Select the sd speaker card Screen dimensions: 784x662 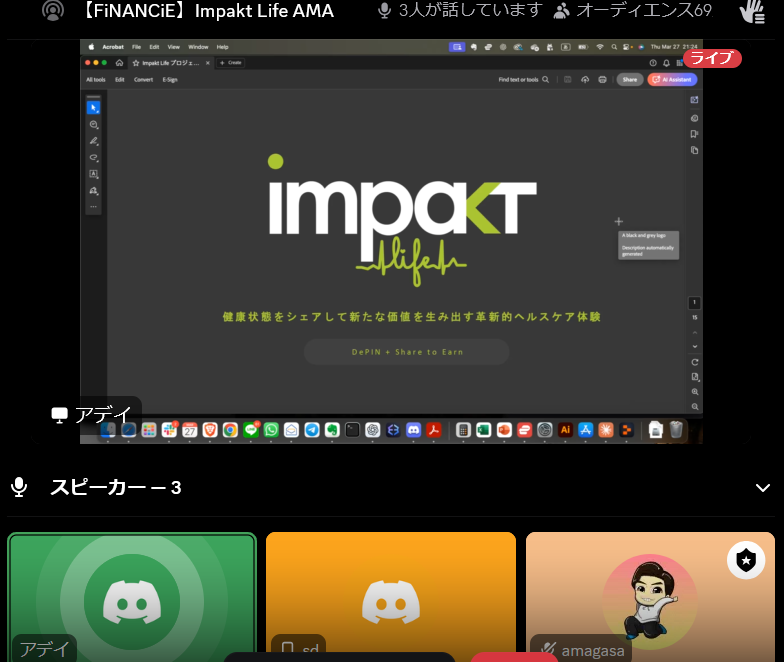pyautogui.click(x=391, y=597)
